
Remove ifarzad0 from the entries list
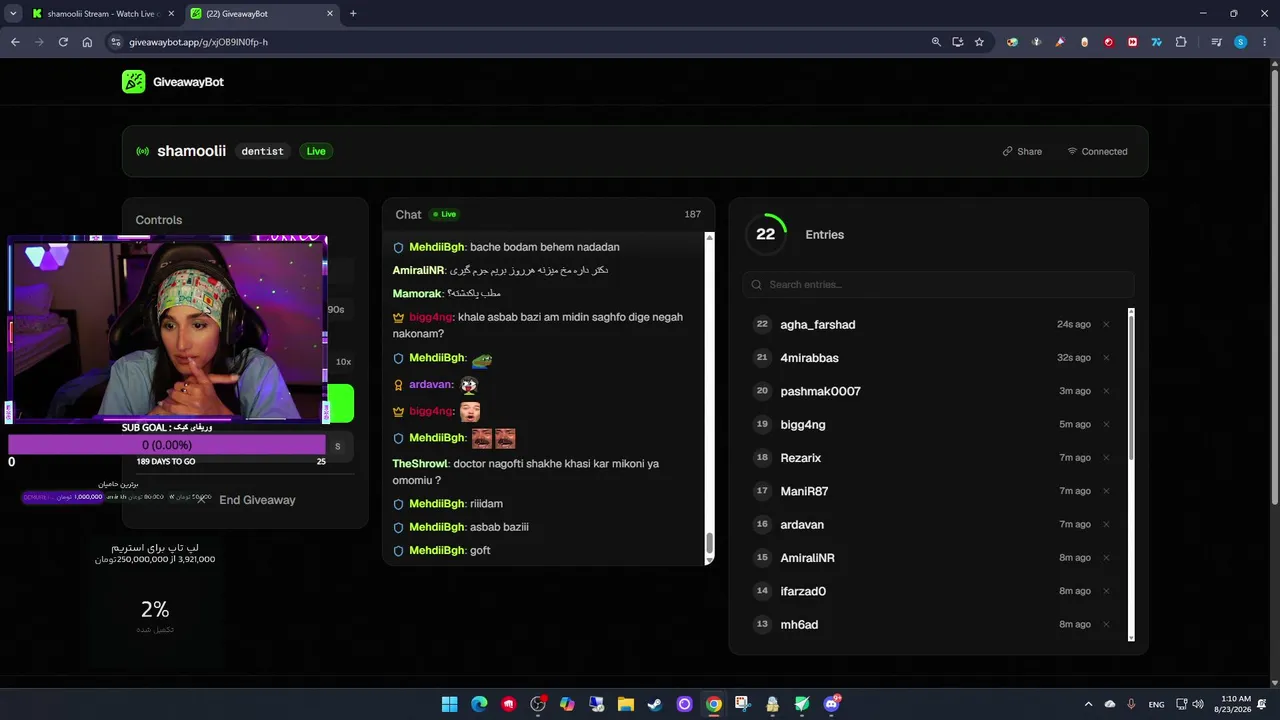coord(1106,591)
